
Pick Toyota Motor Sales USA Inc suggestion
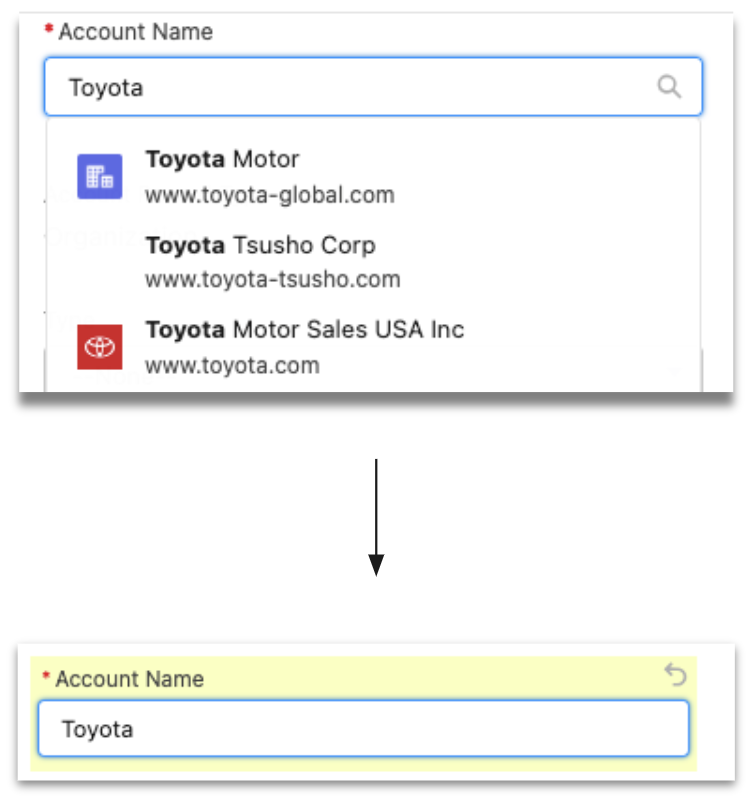pos(304,329)
